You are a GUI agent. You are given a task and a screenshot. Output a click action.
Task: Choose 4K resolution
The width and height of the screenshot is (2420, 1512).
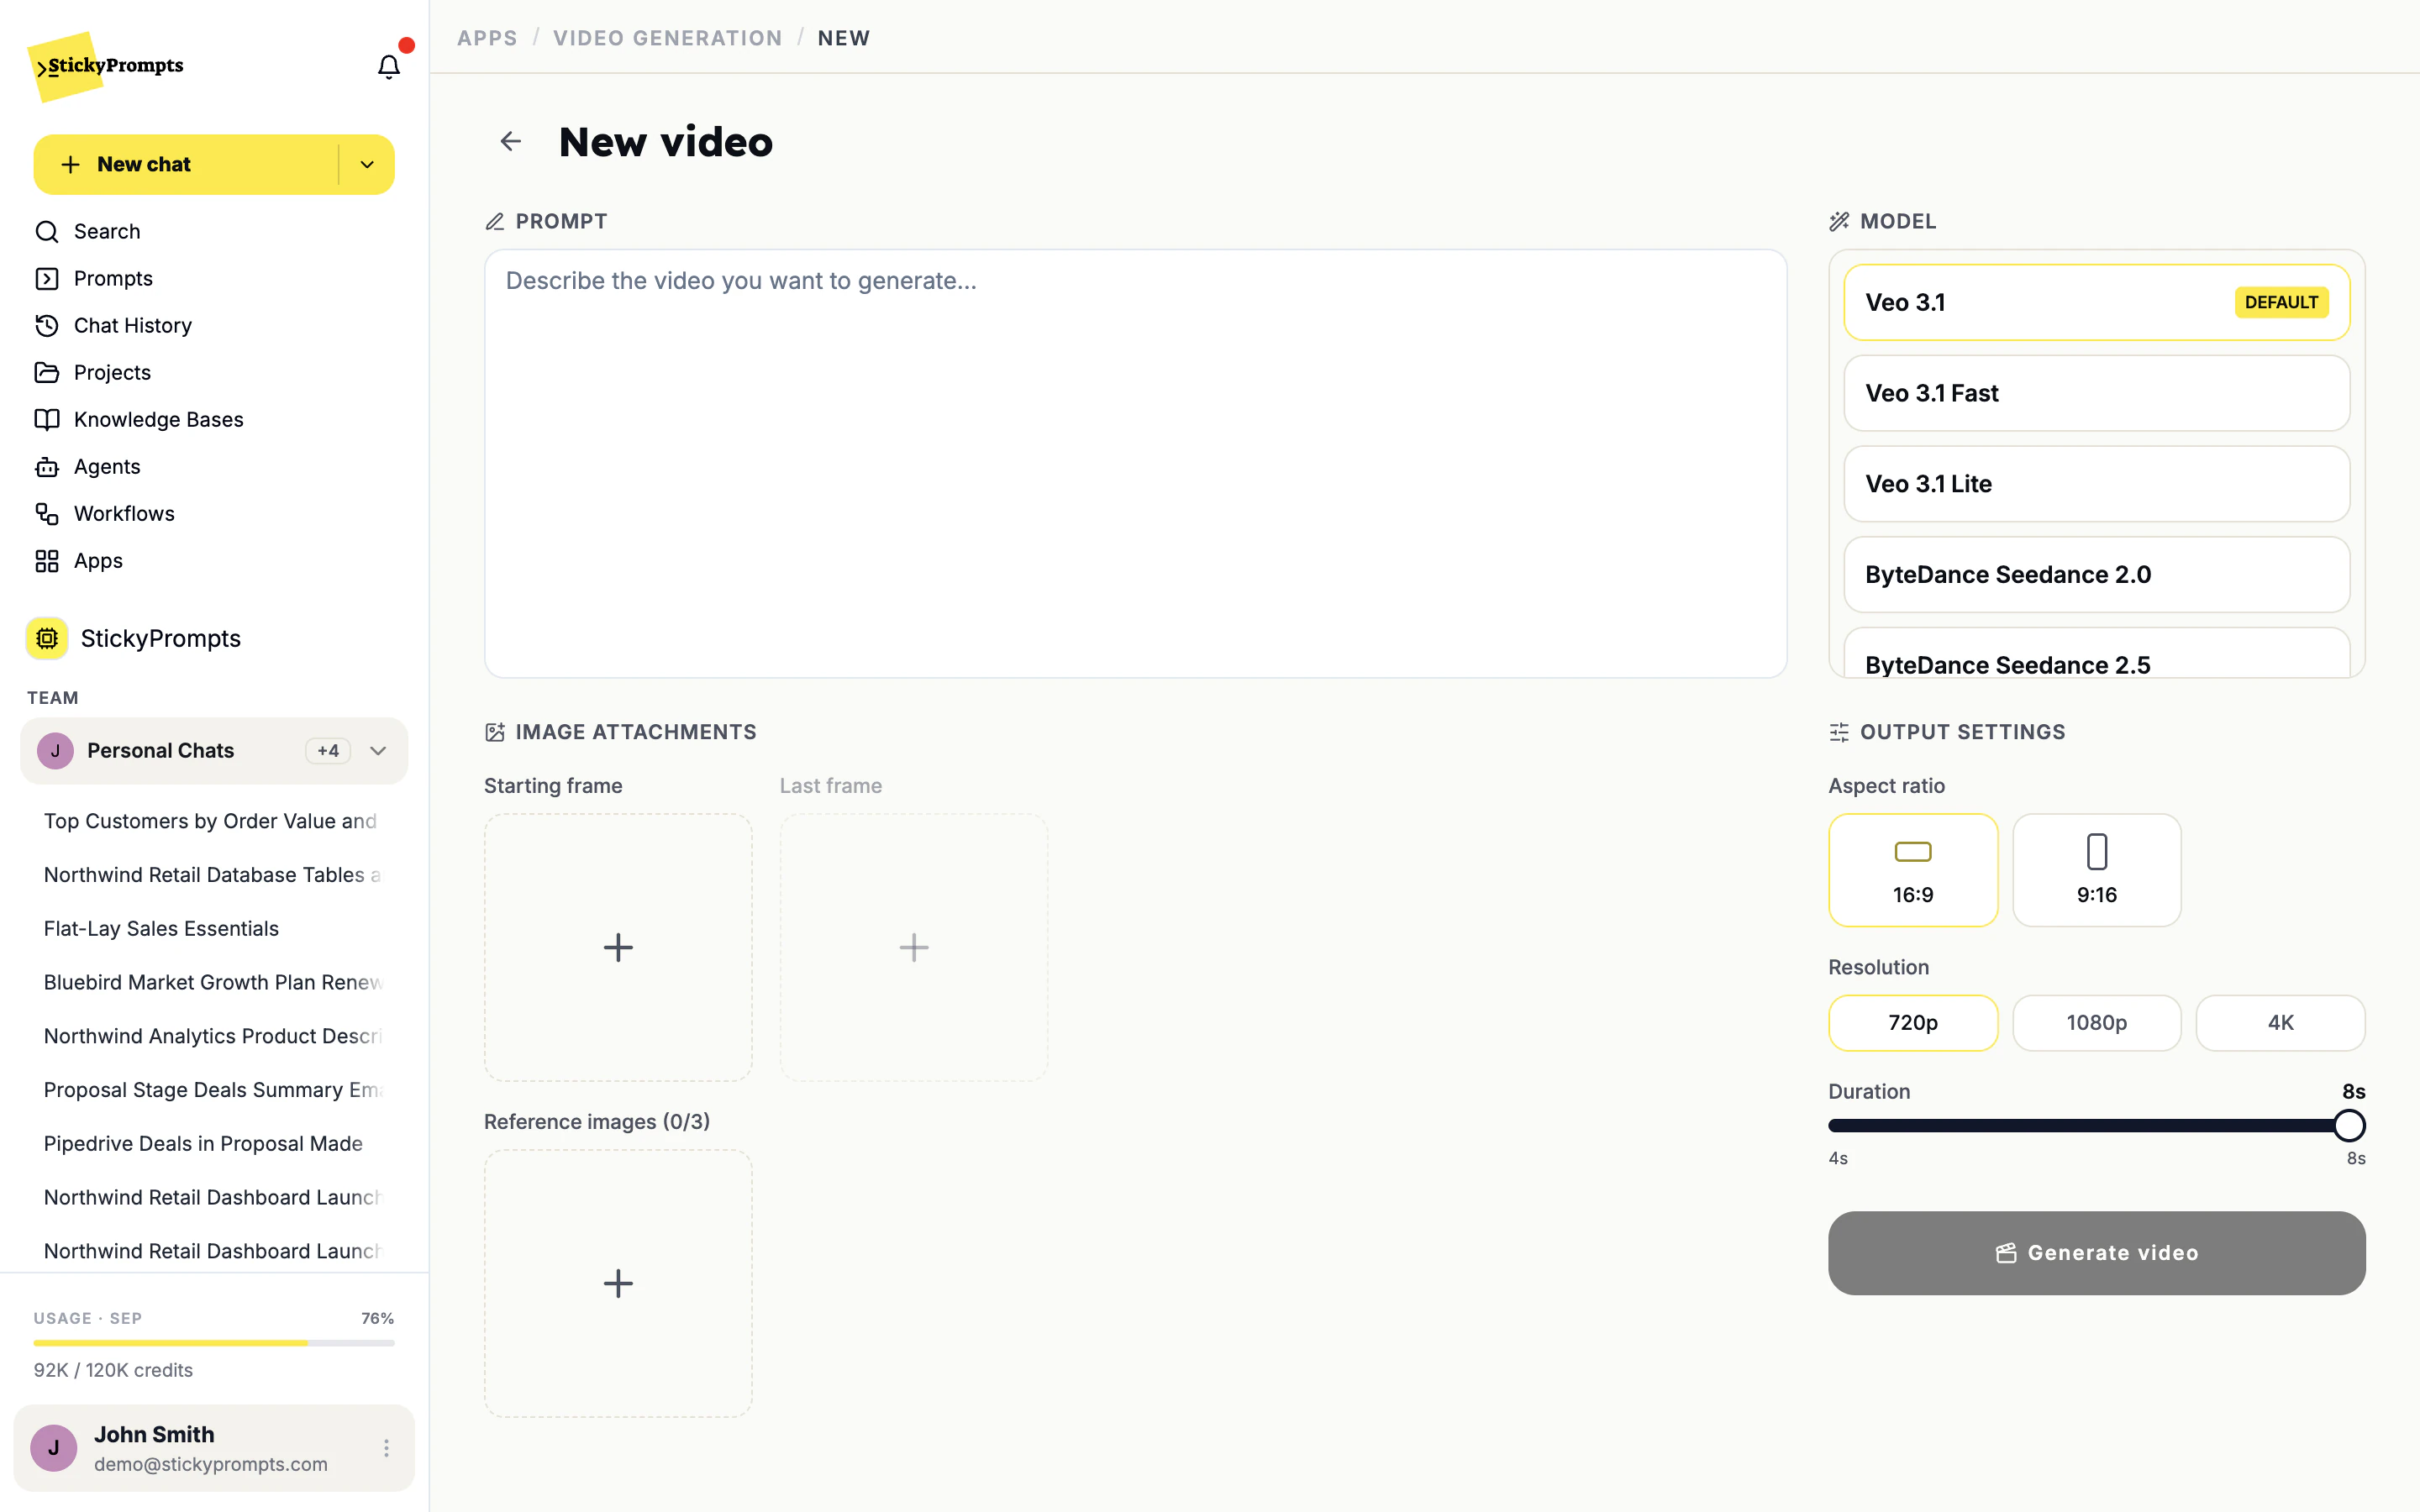click(2281, 1023)
